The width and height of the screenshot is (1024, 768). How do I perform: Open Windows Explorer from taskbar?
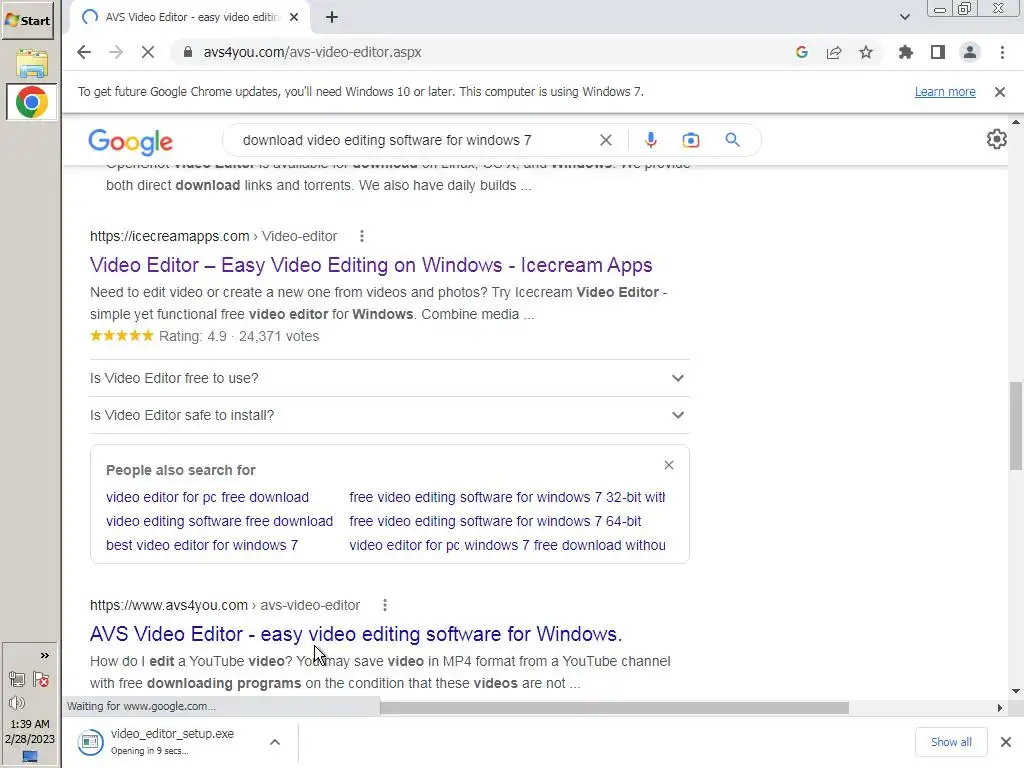point(31,64)
